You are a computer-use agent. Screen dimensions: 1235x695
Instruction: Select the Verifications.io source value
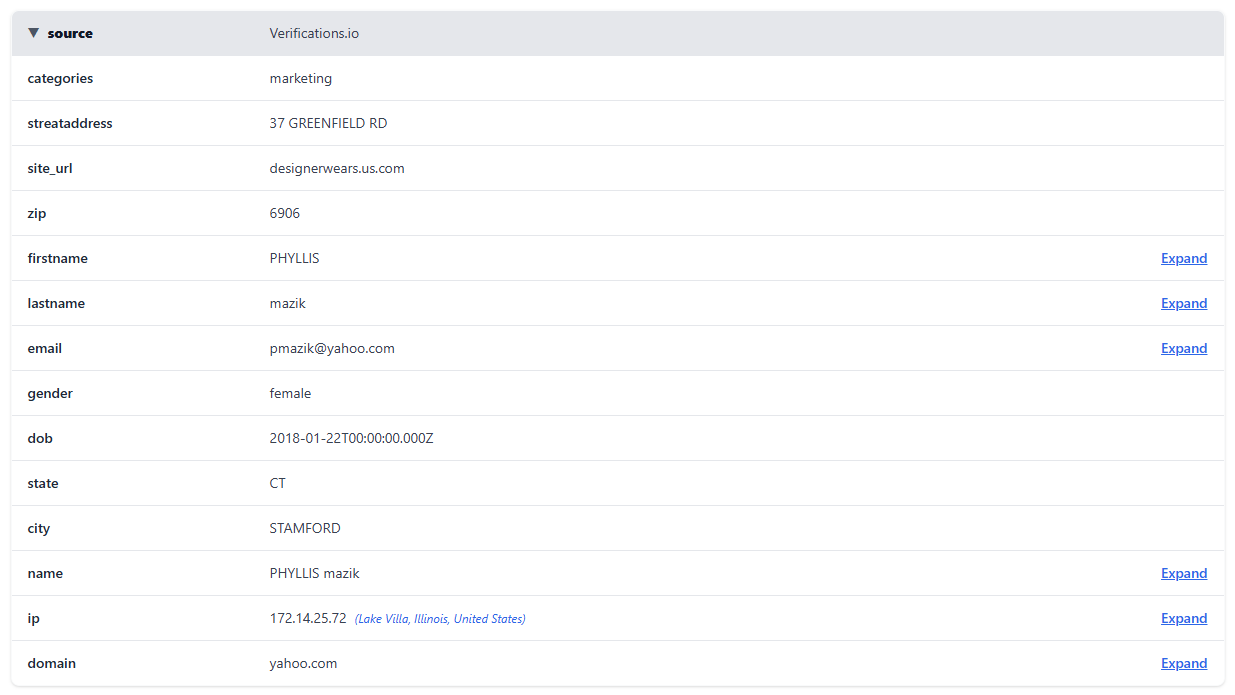point(314,33)
